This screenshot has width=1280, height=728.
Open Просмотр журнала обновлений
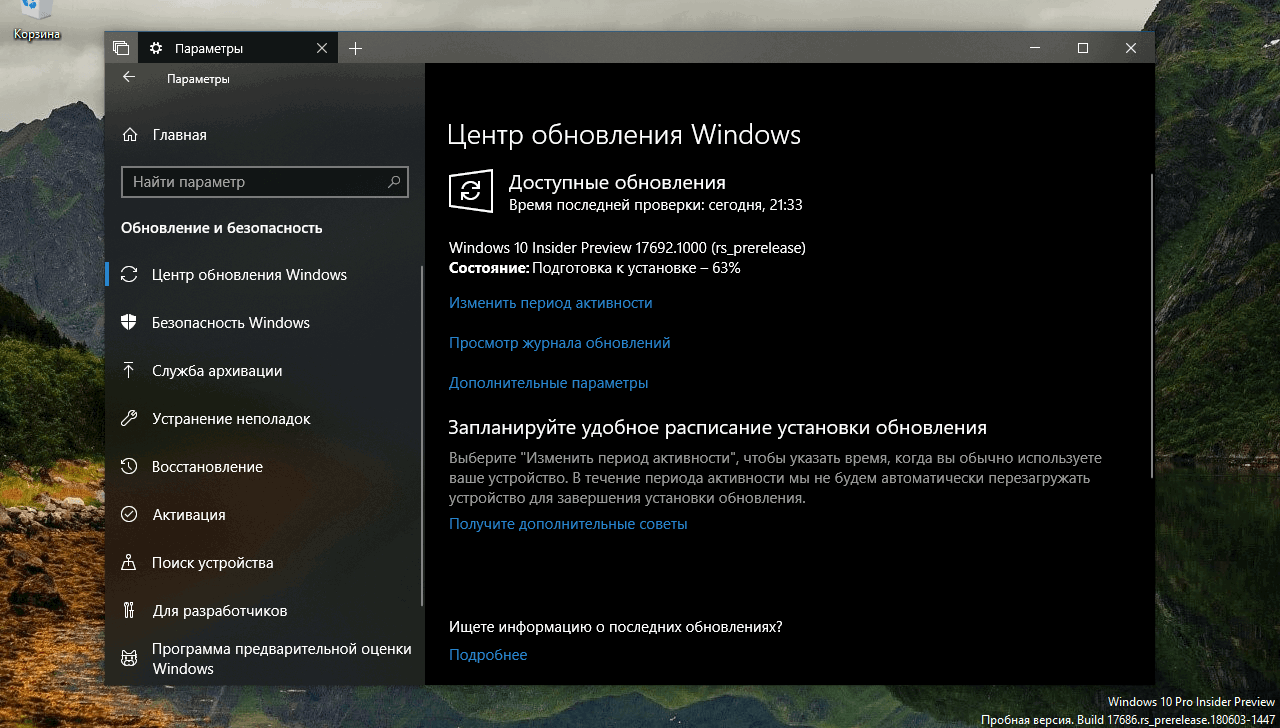click(559, 342)
